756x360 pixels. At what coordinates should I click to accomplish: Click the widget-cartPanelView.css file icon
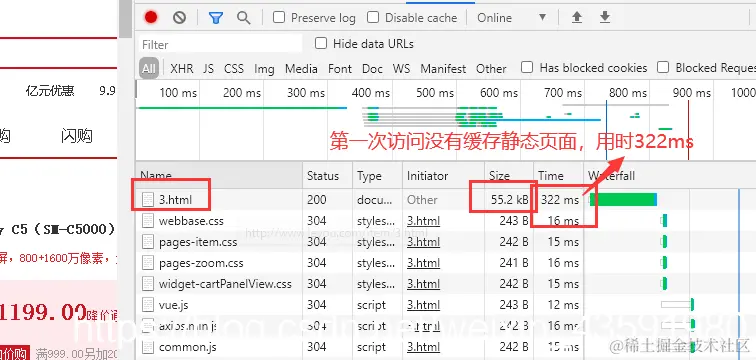click(x=148, y=284)
